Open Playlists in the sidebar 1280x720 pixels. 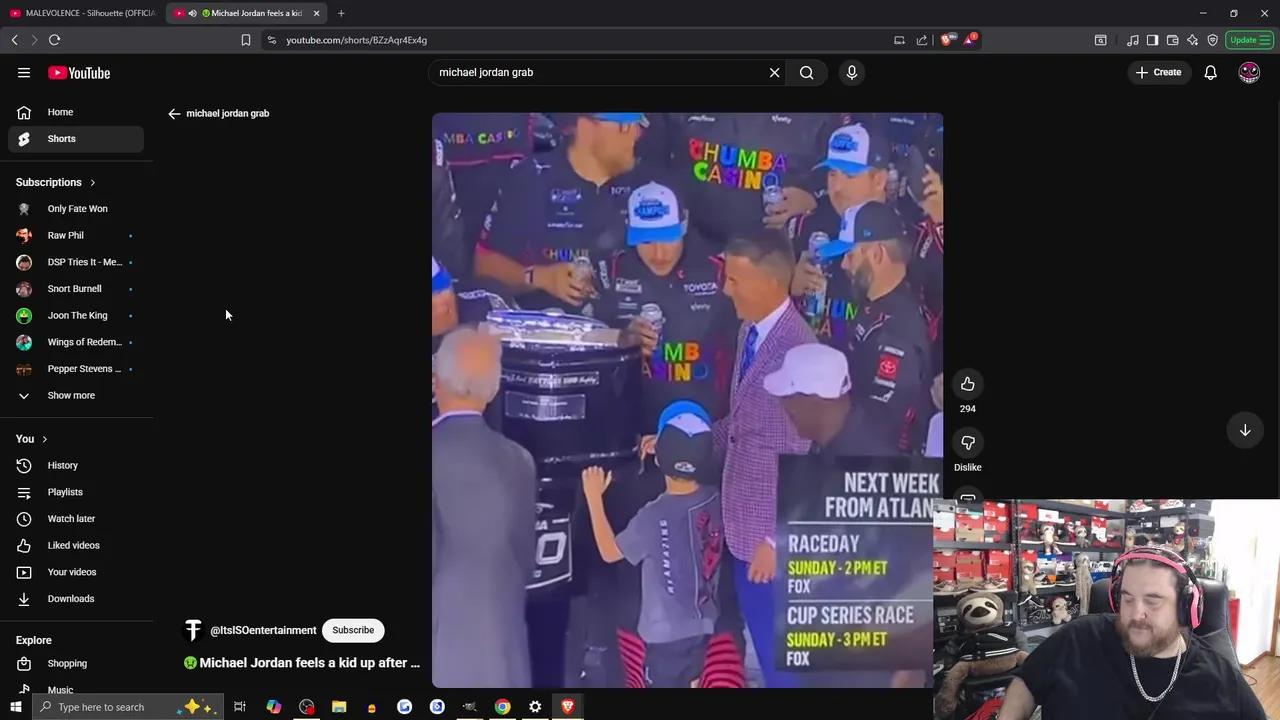pos(76,492)
